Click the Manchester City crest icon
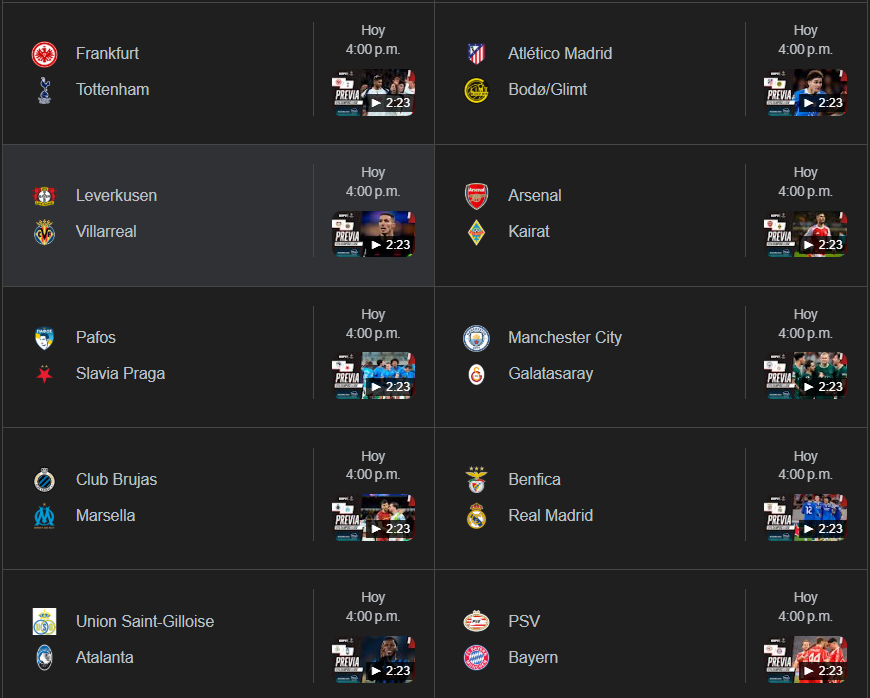This screenshot has height=698, width=870. tap(476, 338)
